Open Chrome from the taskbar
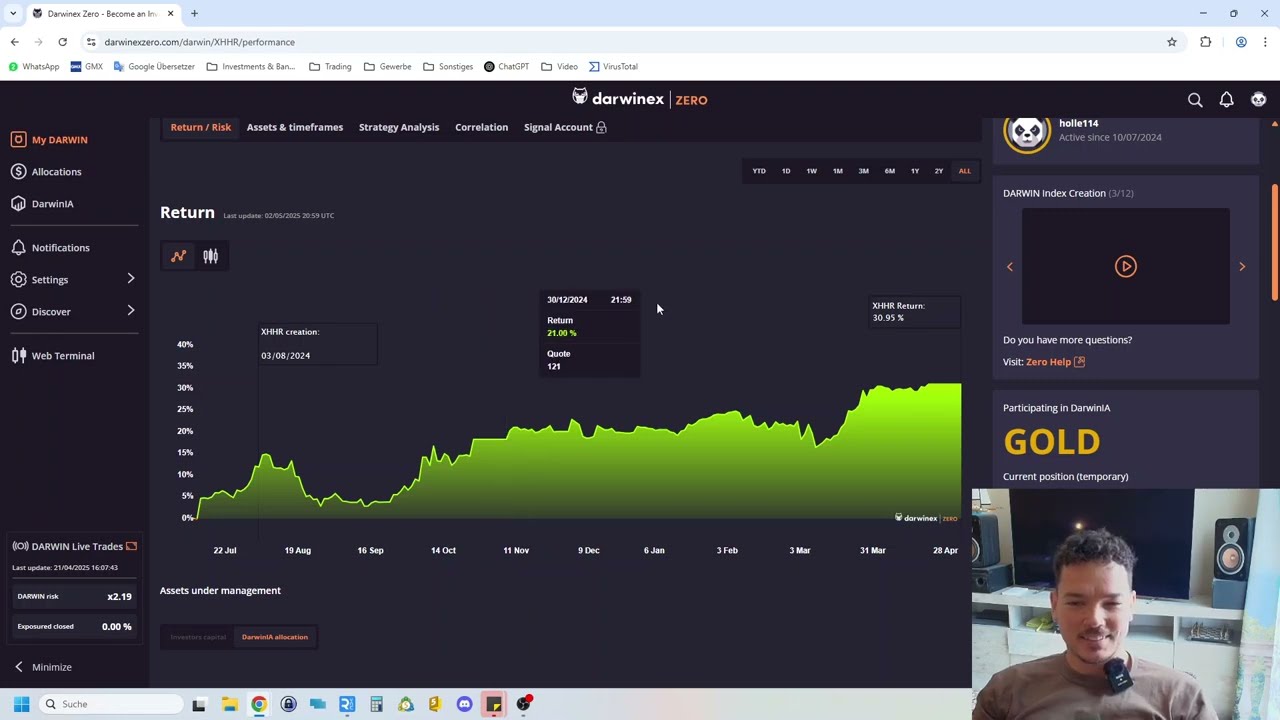The height and width of the screenshot is (720, 1280). tap(259, 704)
